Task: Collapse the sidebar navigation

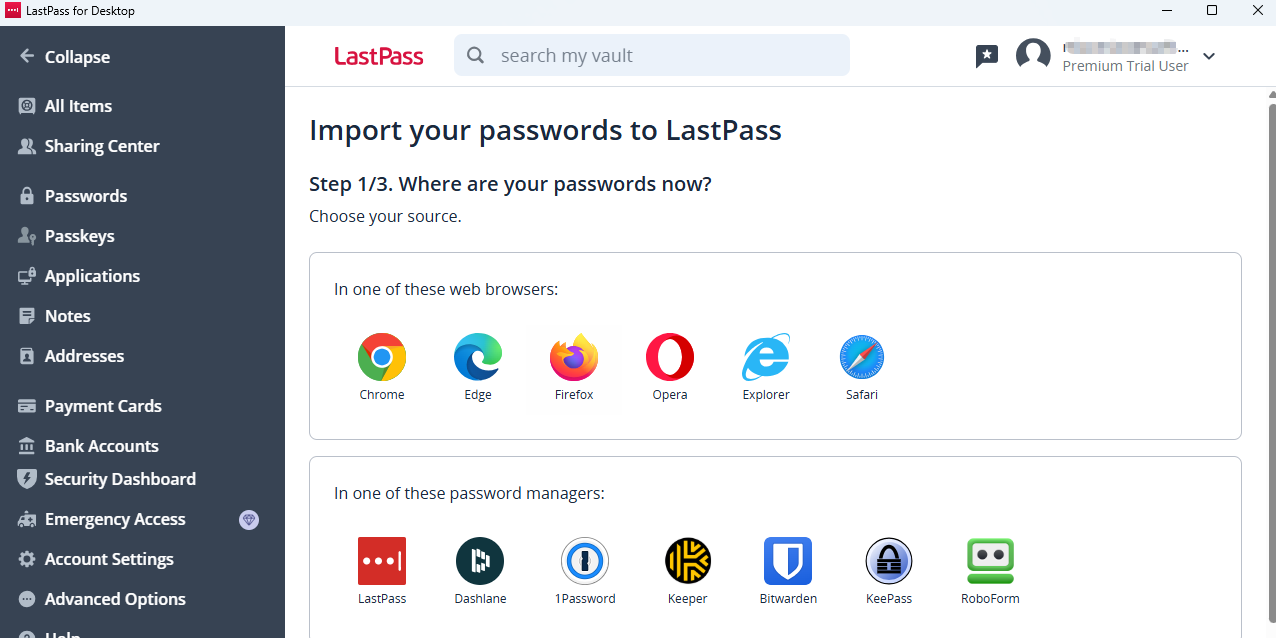Action: pos(66,56)
